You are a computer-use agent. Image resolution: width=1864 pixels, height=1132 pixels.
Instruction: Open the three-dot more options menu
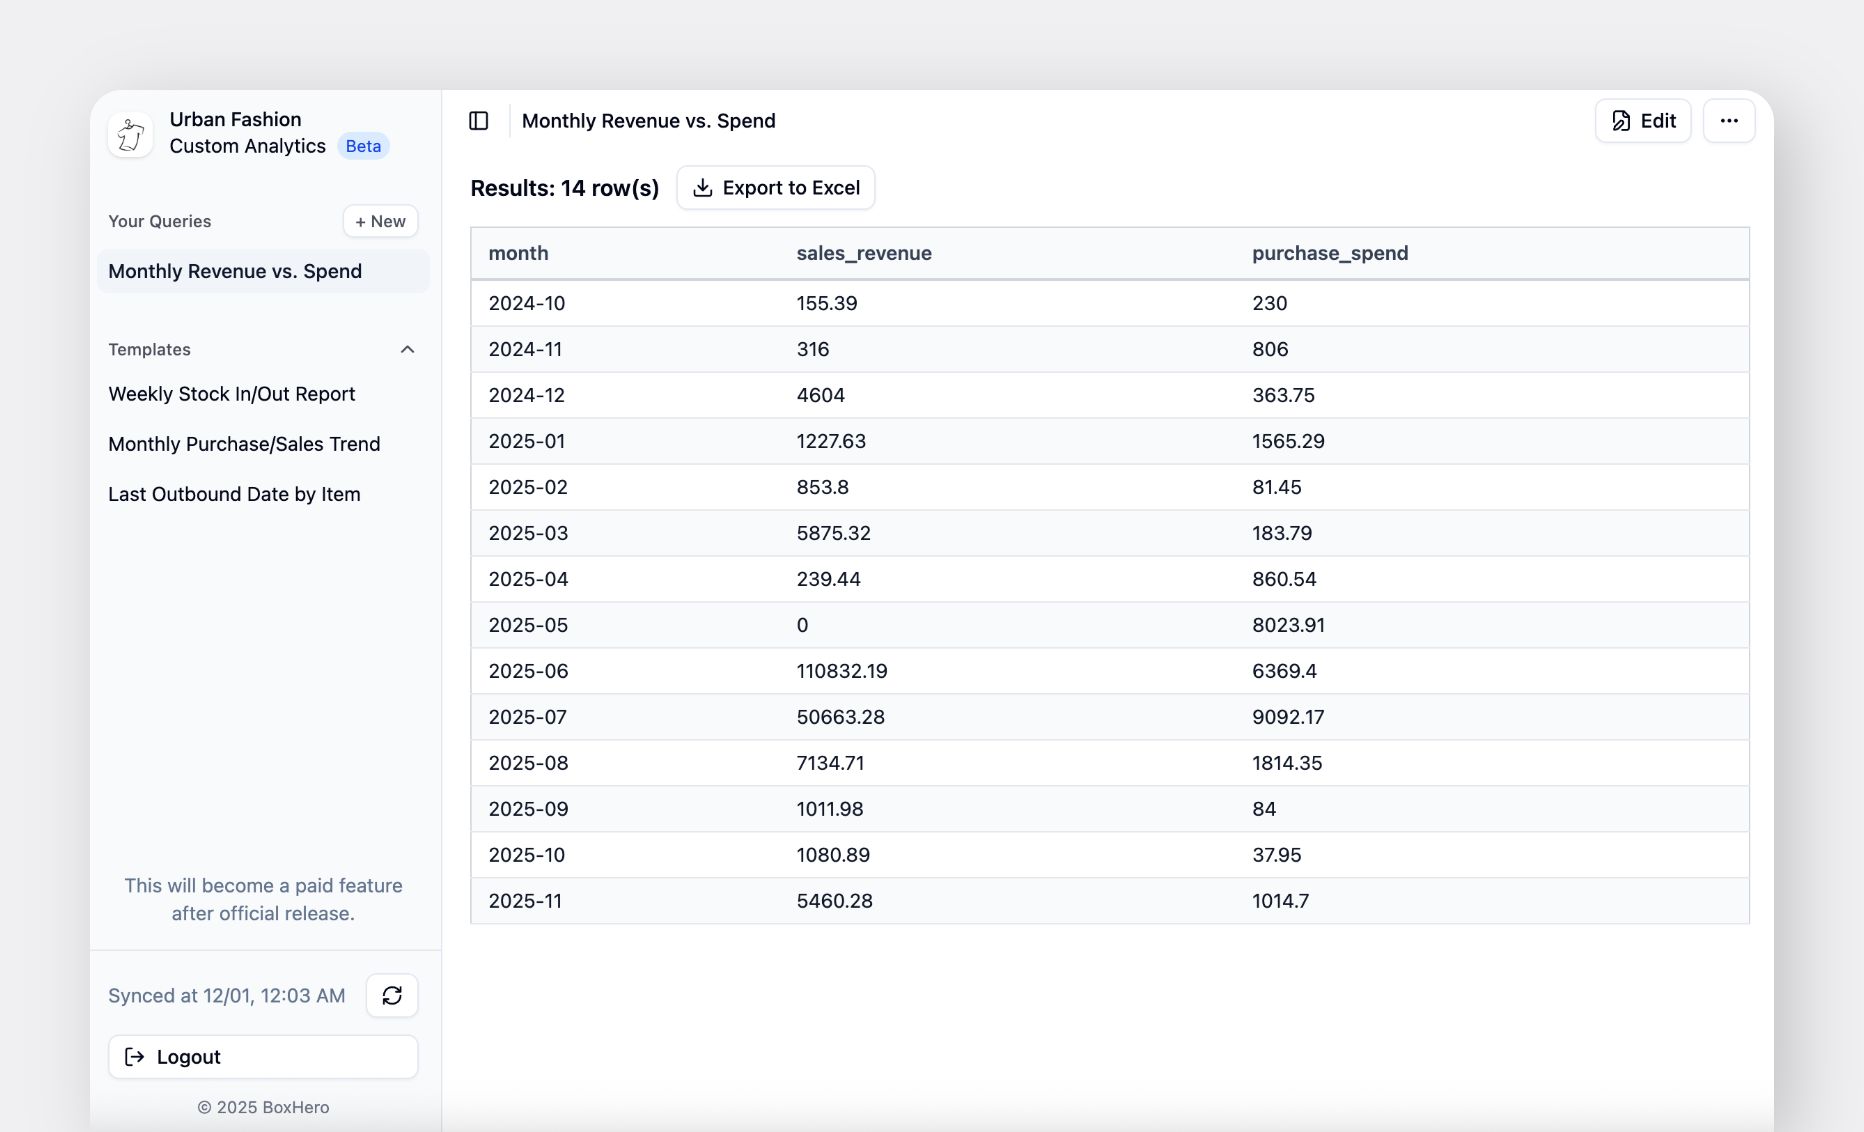click(1729, 121)
